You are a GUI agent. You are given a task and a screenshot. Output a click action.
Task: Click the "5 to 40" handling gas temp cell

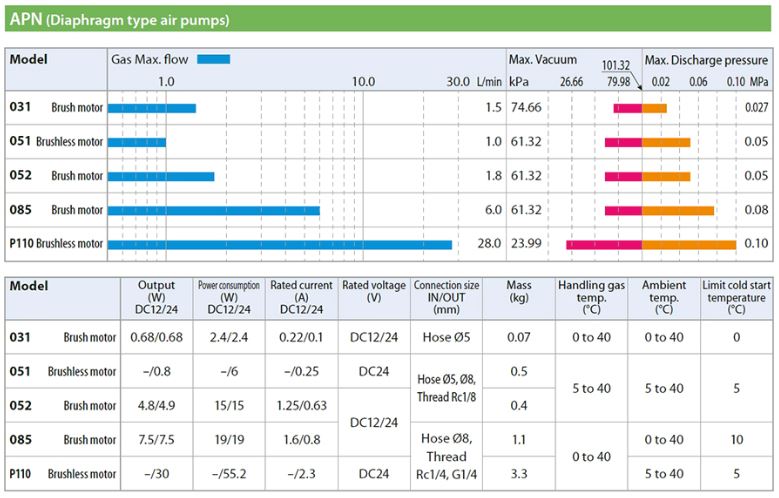591,388
